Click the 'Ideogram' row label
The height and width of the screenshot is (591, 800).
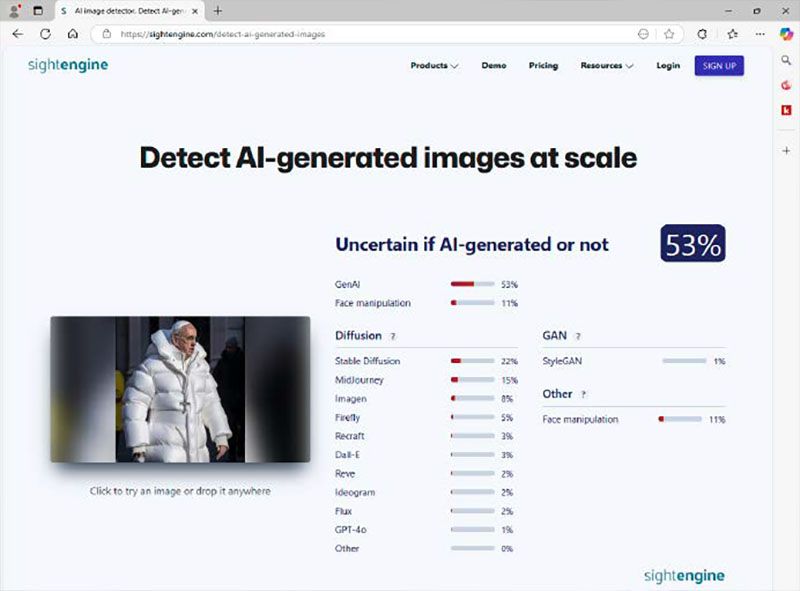[355, 492]
